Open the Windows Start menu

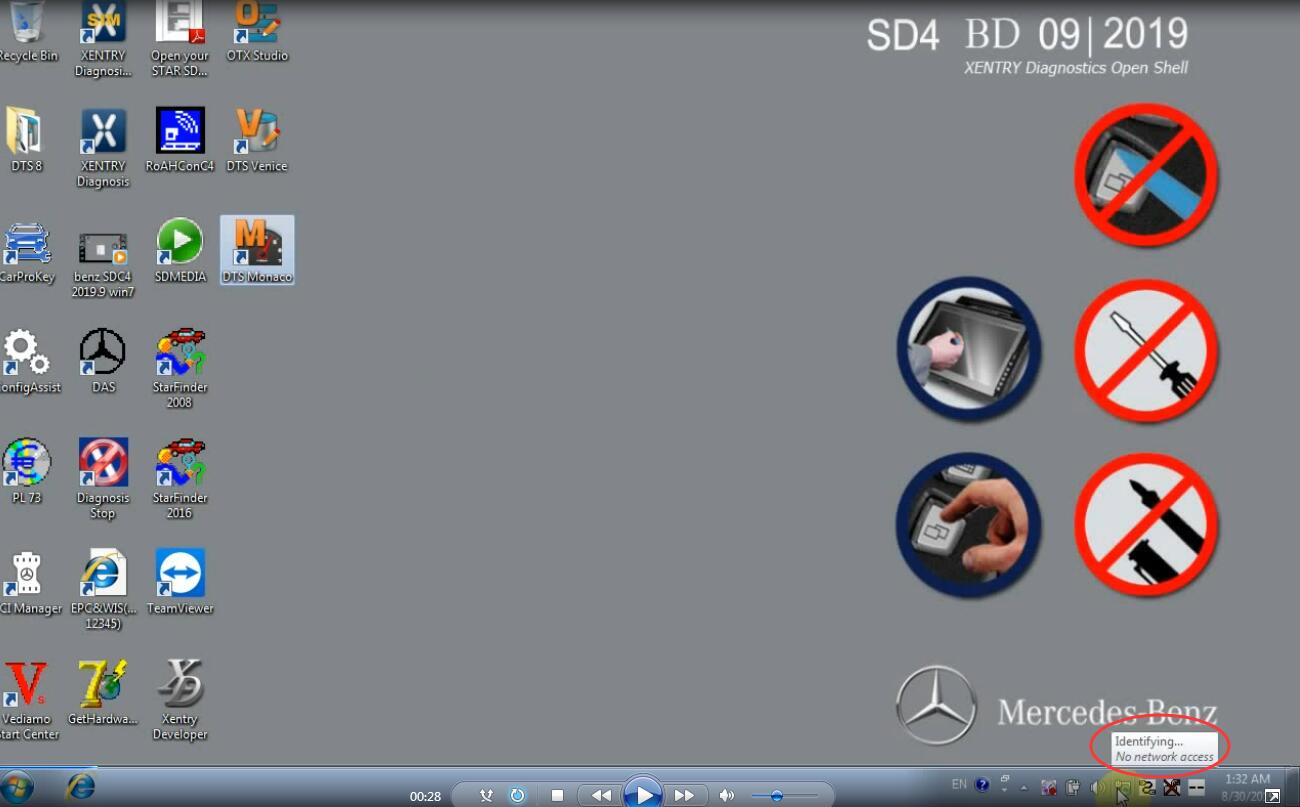tap(17, 787)
